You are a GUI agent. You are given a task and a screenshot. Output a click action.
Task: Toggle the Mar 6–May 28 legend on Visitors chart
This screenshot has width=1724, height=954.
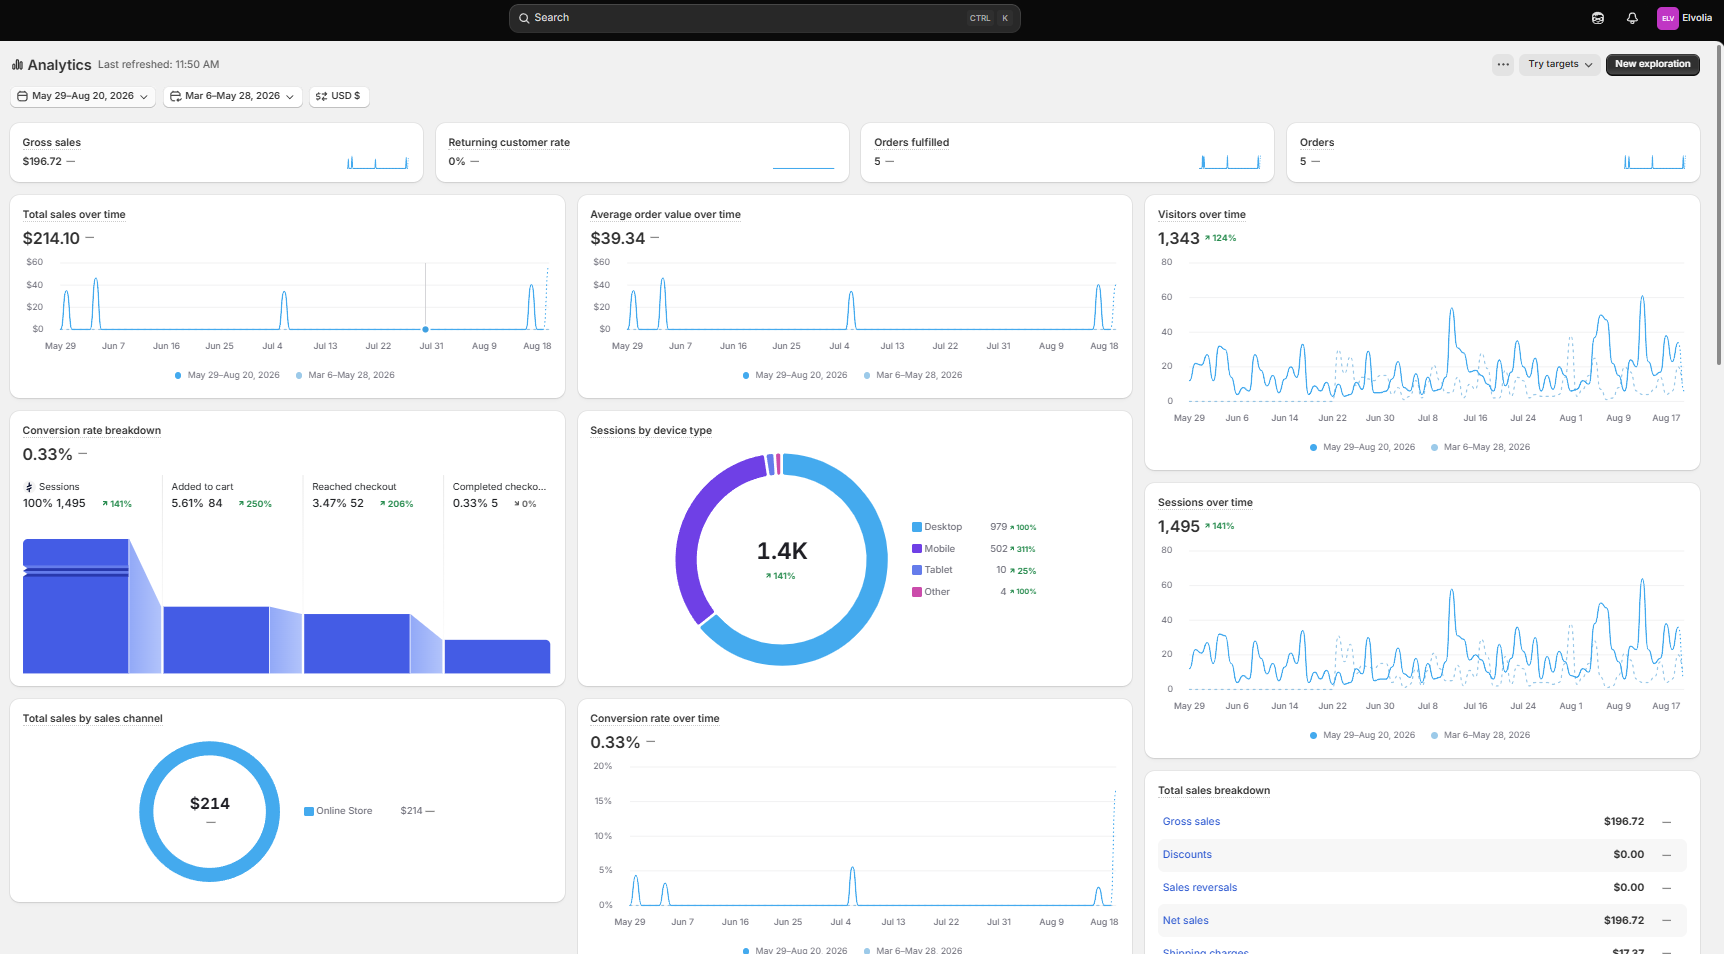1481,447
